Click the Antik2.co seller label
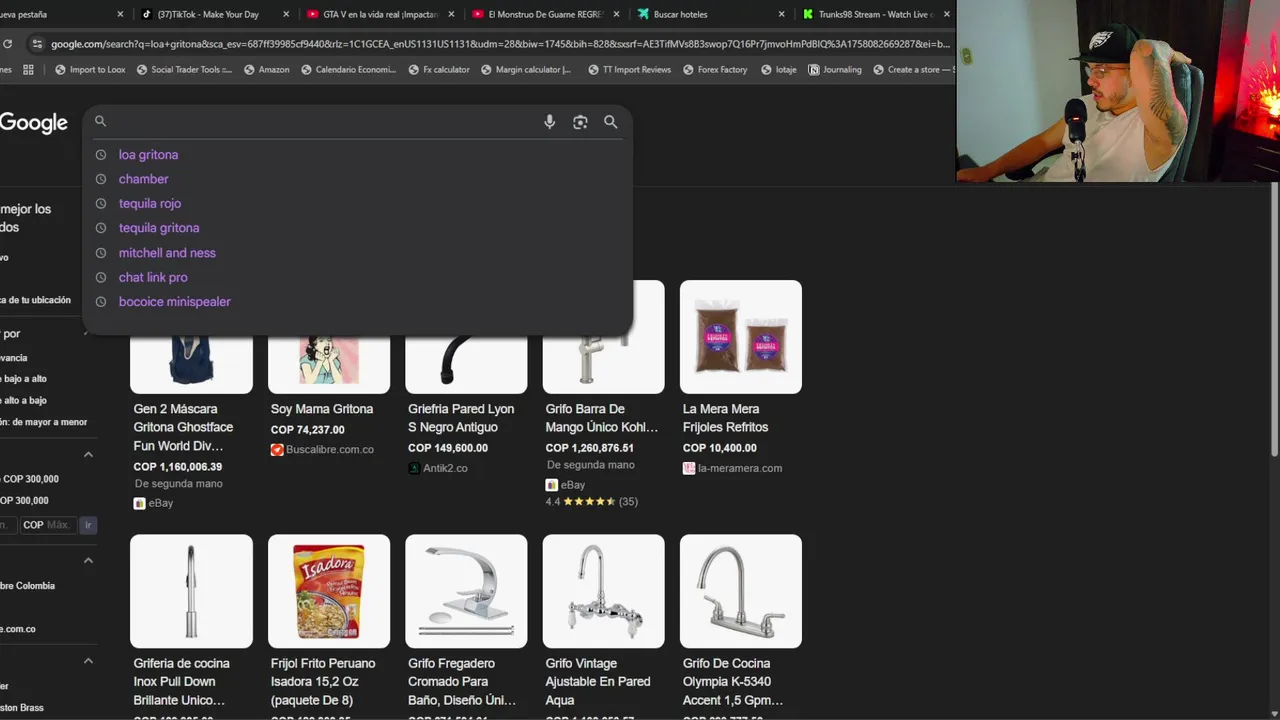Image resolution: width=1280 pixels, height=720 pixels. coord(445,468)
